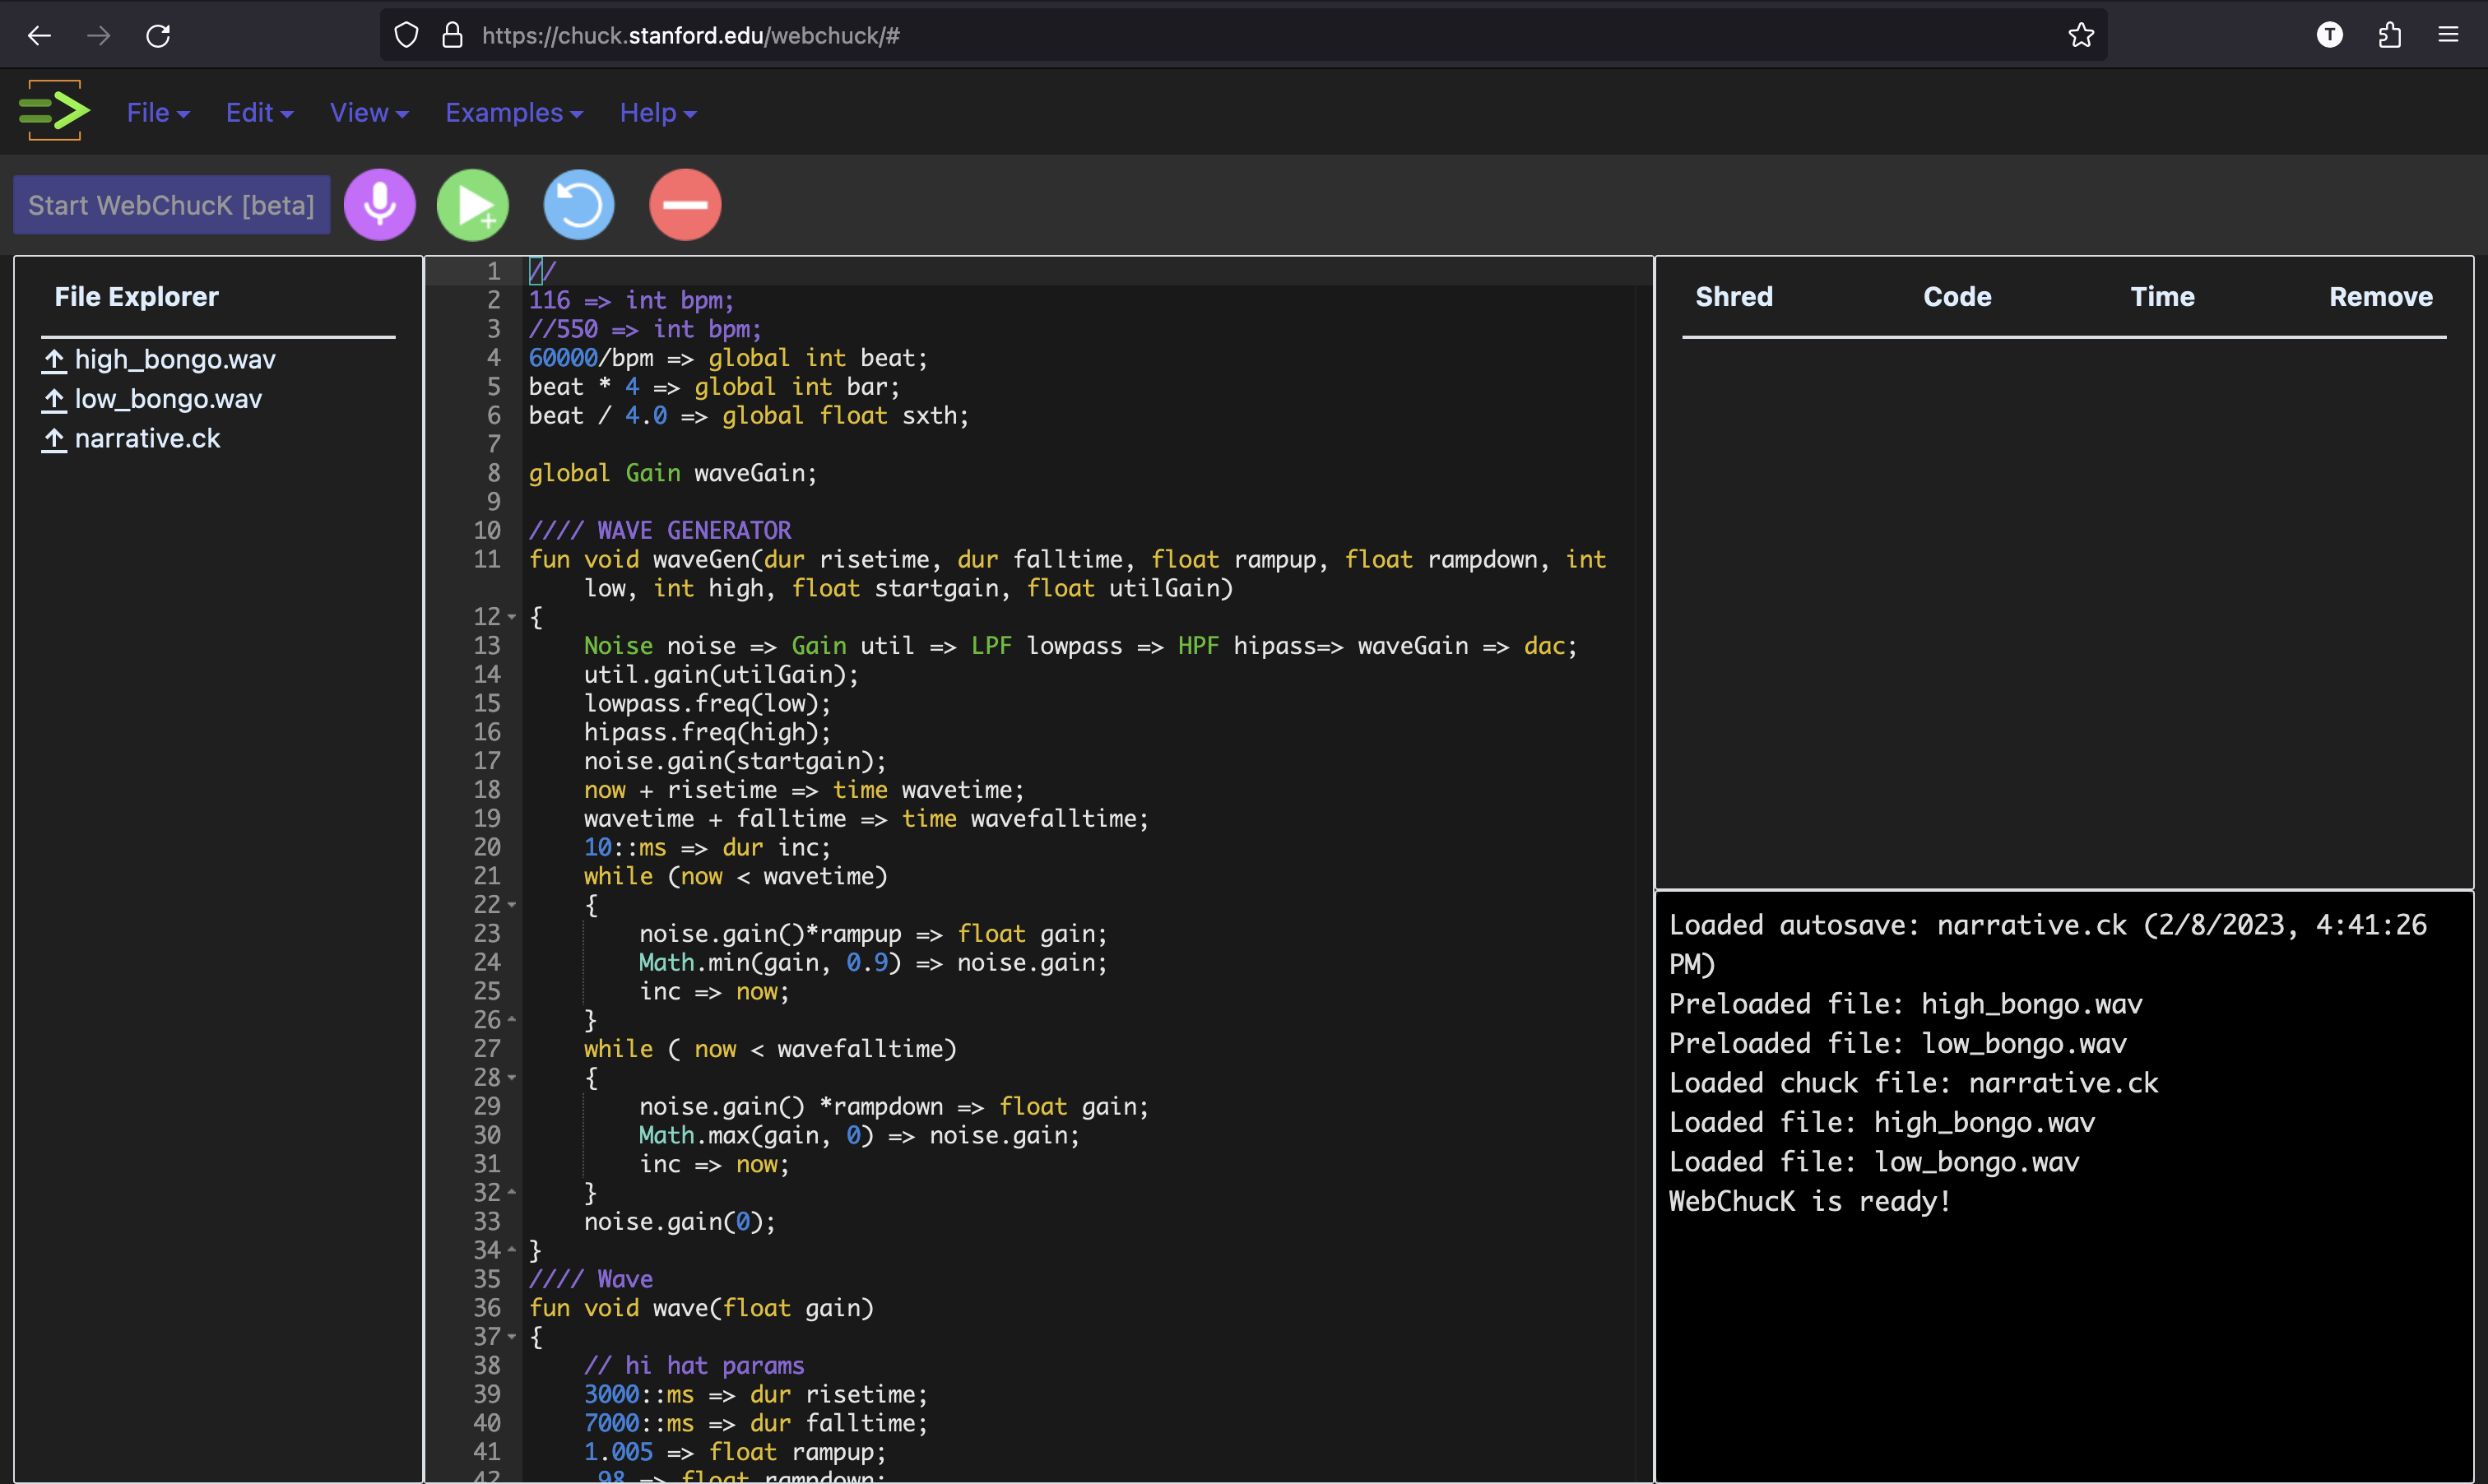Open the browser hamburger menu
The image size is (2488, 1484).
[x=2448, y=35]
